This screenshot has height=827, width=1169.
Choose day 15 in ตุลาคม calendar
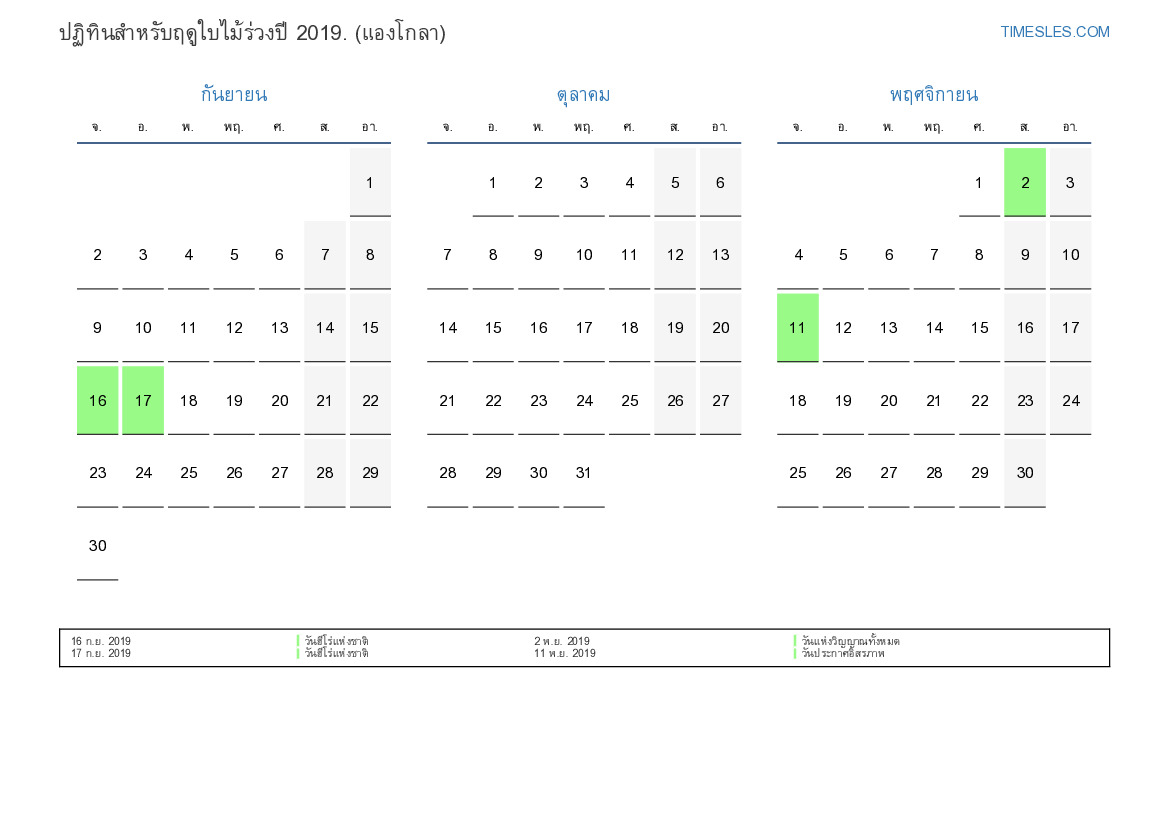[493, 327]
